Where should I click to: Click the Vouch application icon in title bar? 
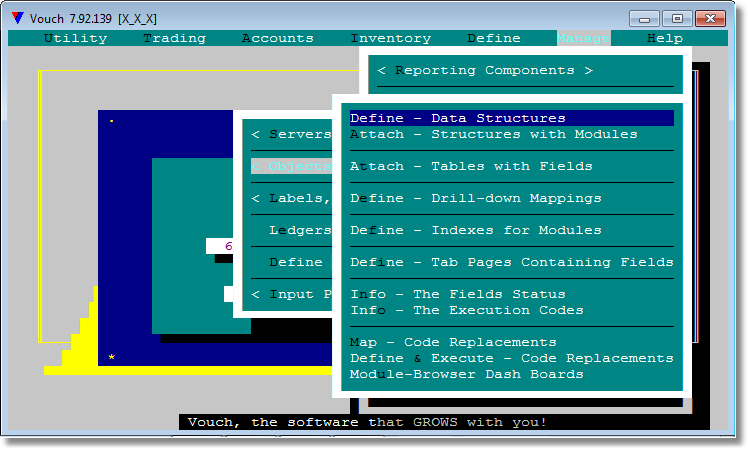pos(18,18)
